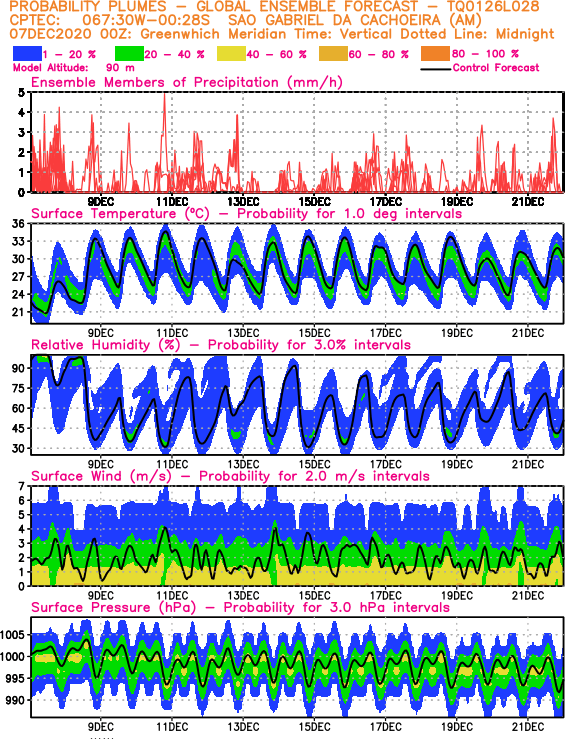This screenshot has height=739, width=565.
Task: Click the orange 80 - 100 % legend swatch
Action: click(436, 54)
